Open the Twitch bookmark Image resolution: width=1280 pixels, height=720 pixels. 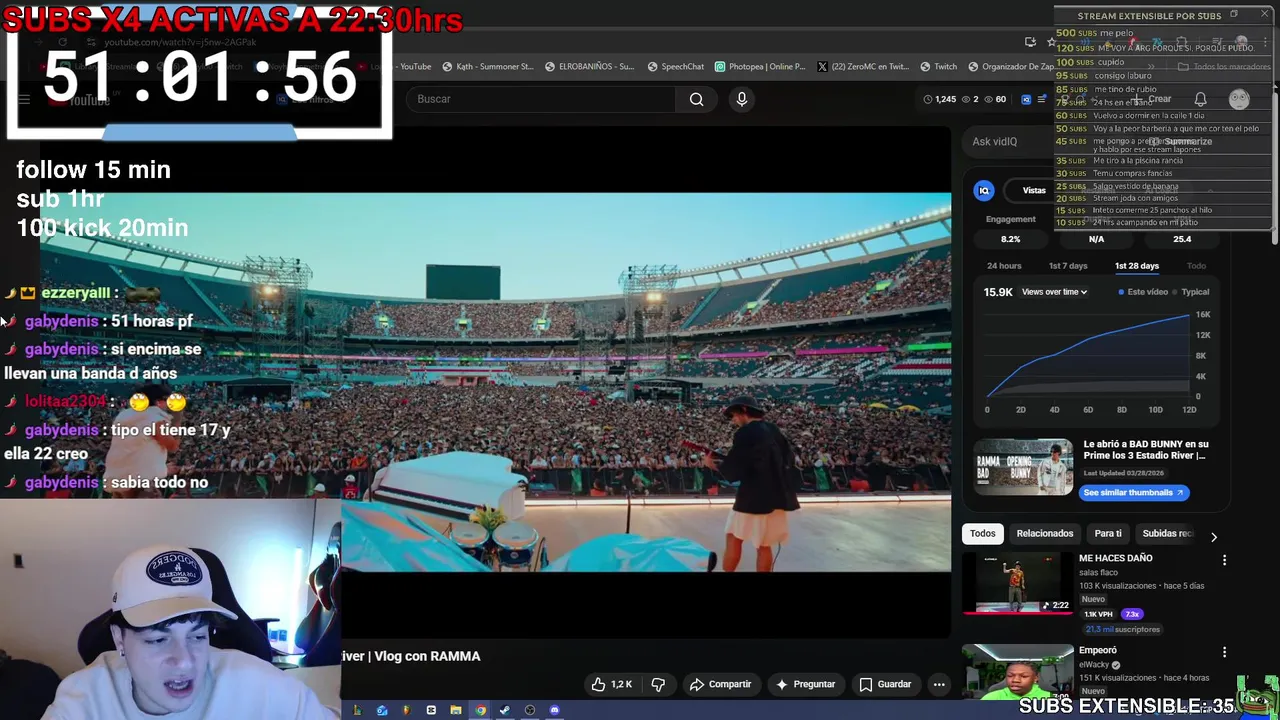(938, 67)
